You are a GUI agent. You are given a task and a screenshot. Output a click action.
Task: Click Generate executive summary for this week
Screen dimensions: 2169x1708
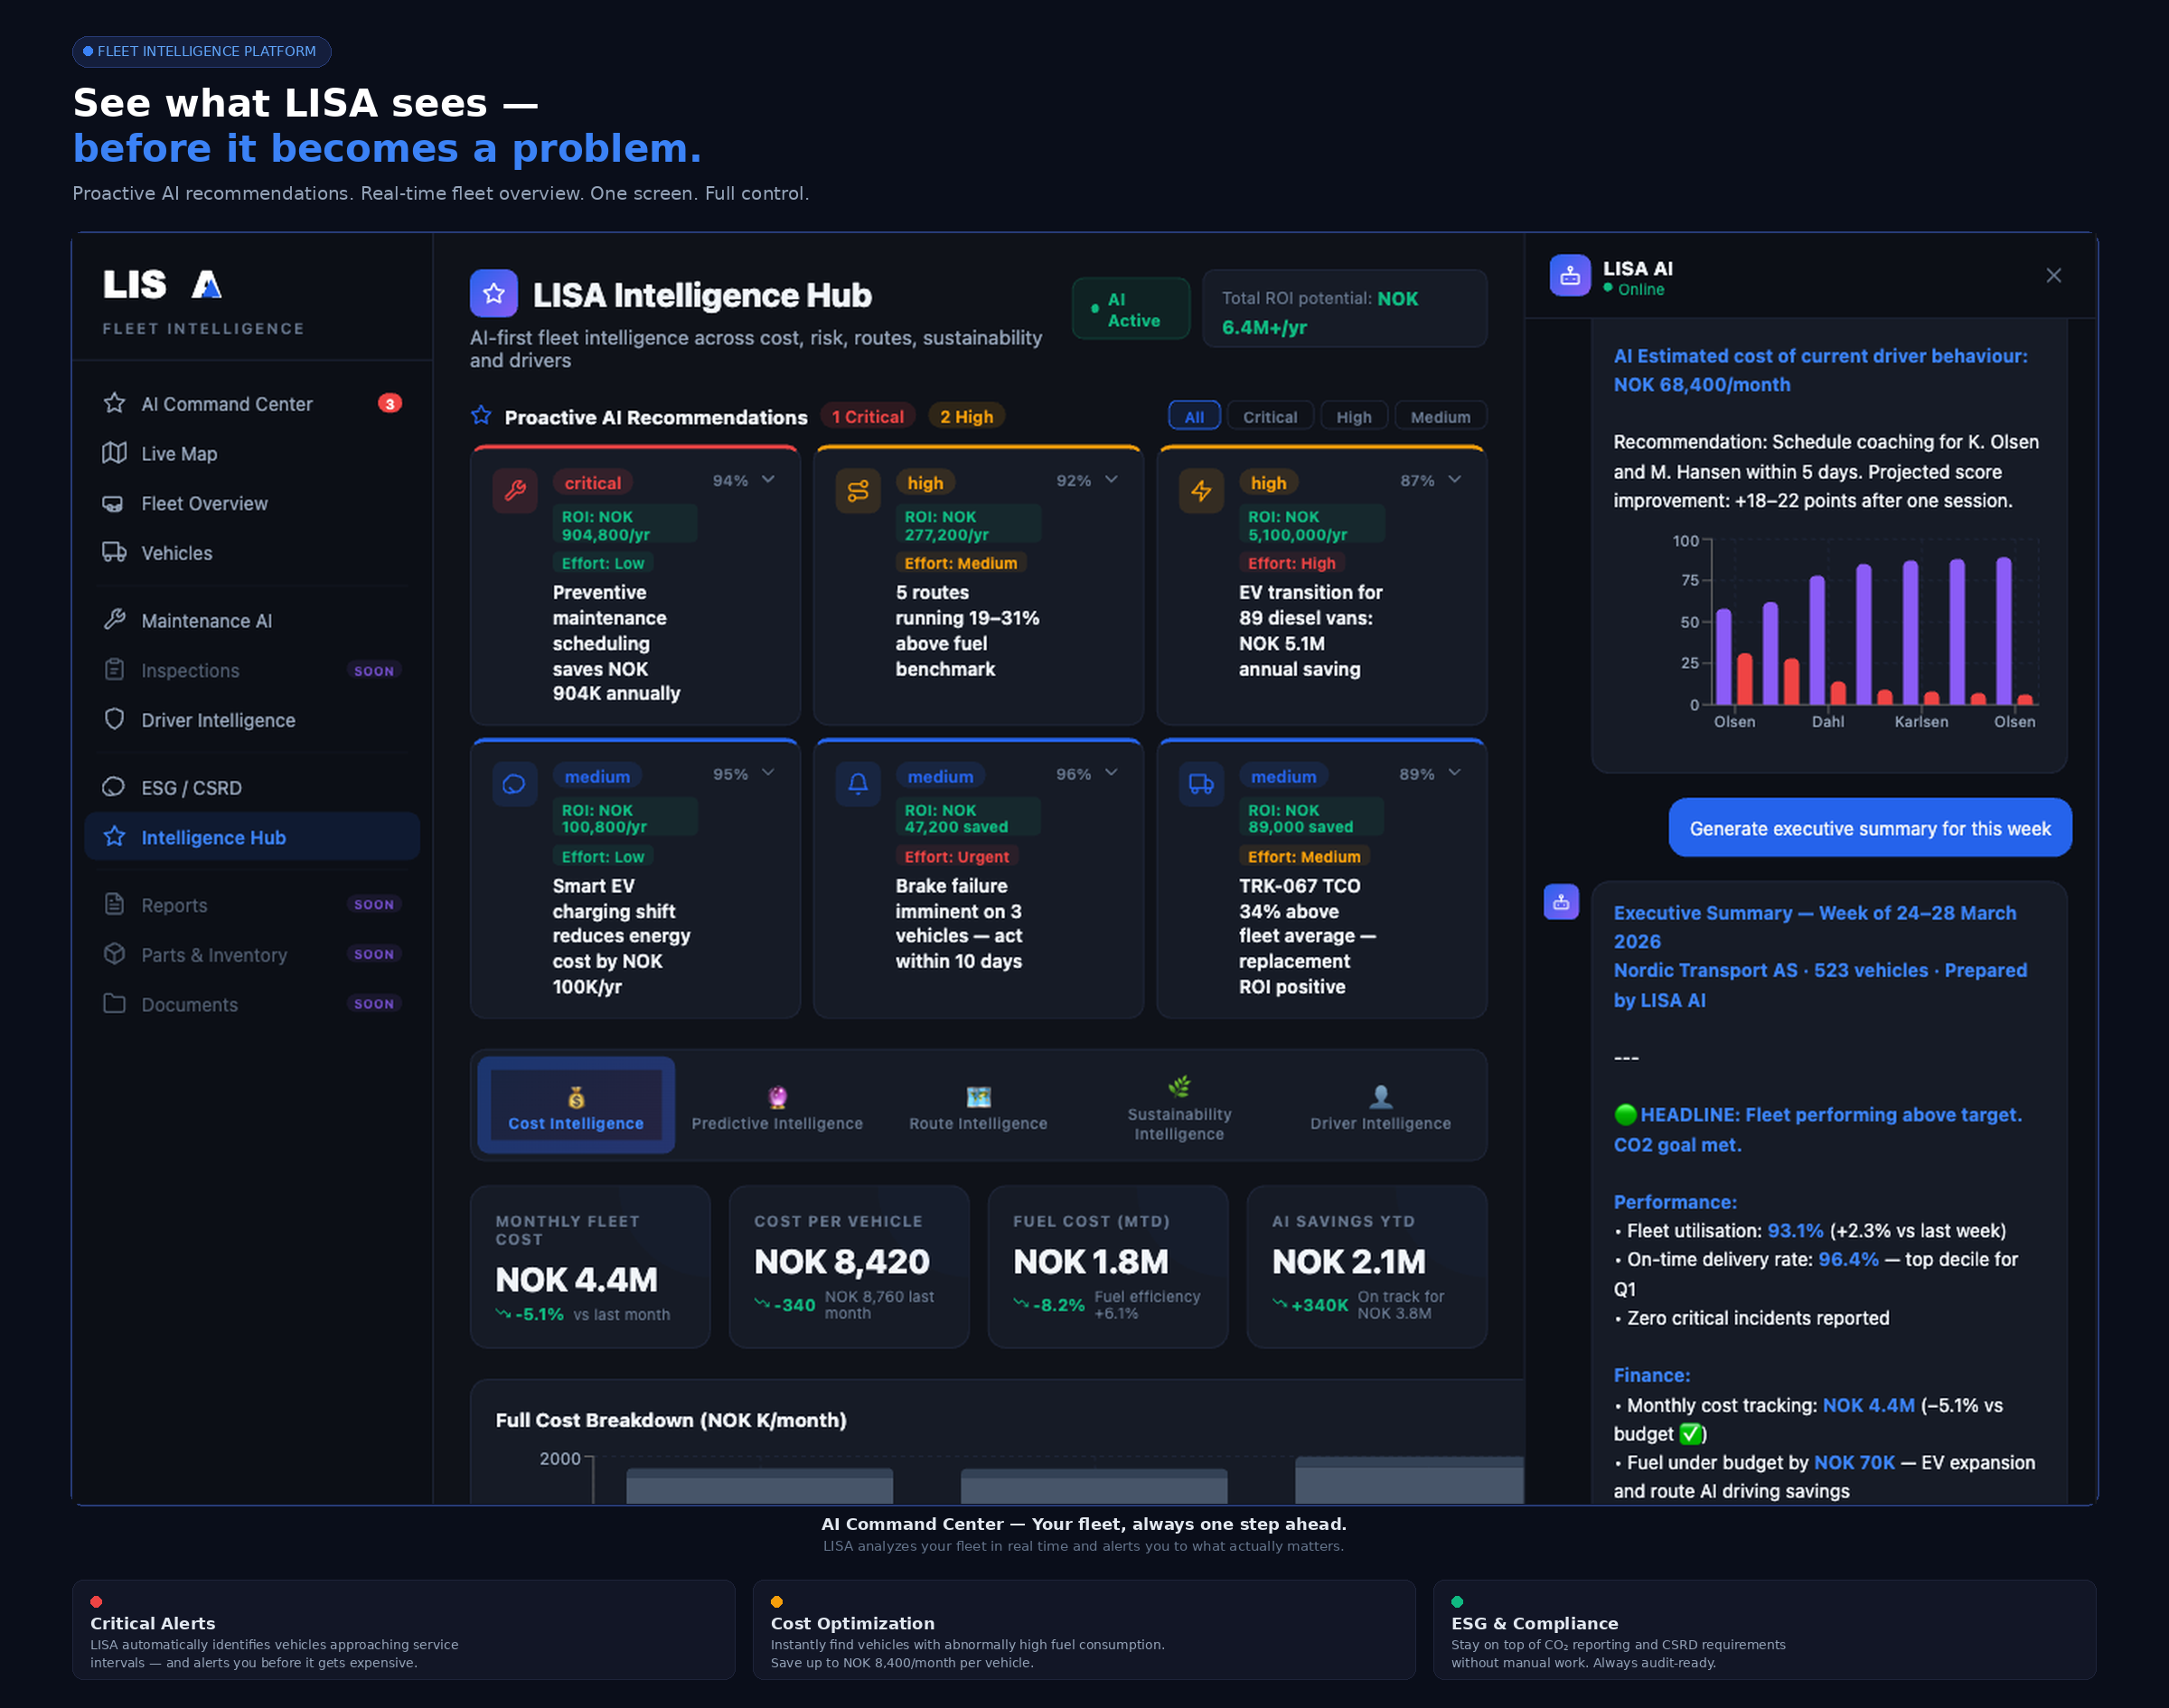pos(1869,828)
